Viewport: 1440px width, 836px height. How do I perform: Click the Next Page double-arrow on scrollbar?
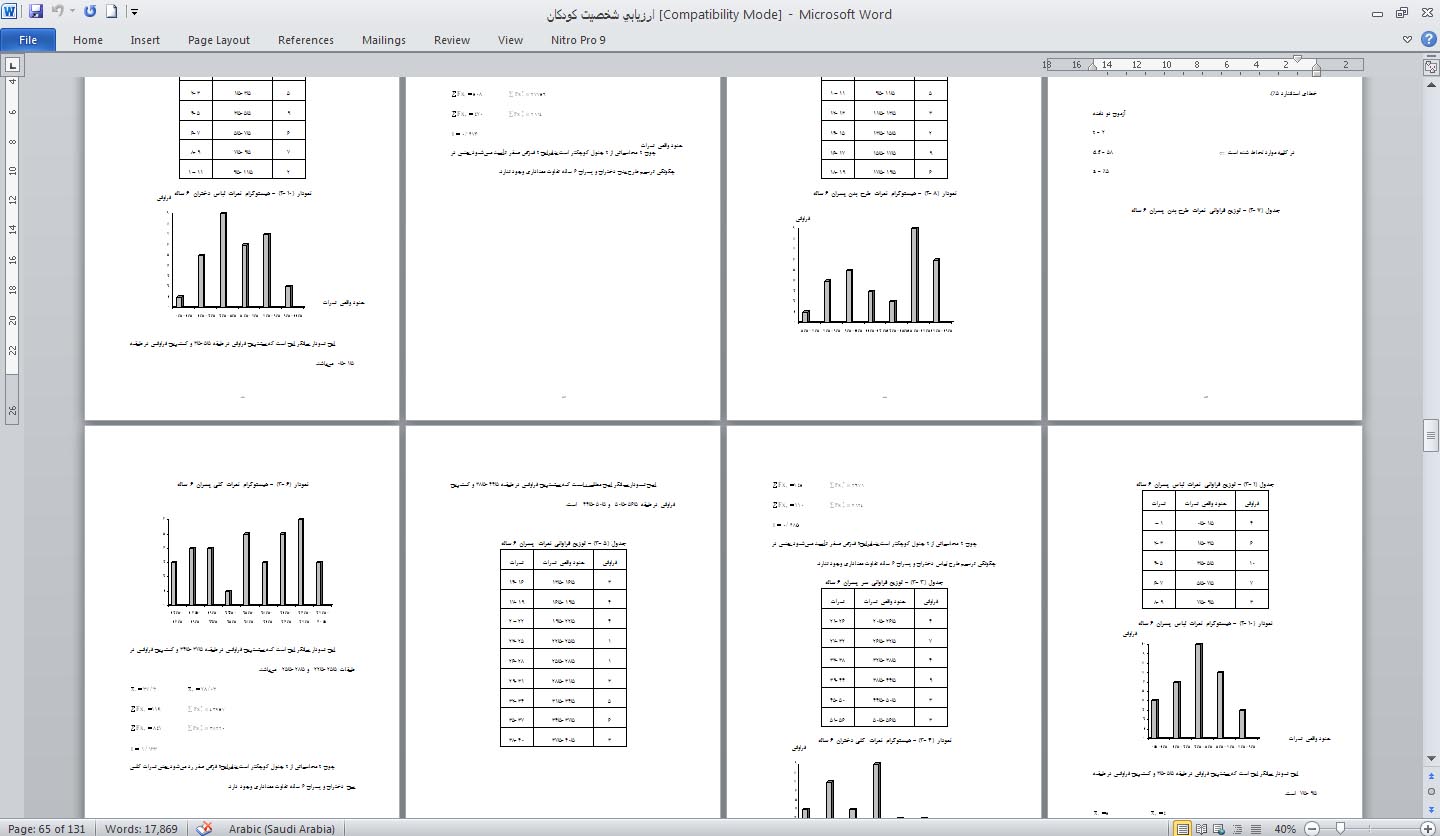pyautogui.click(x=1430, y=810)
